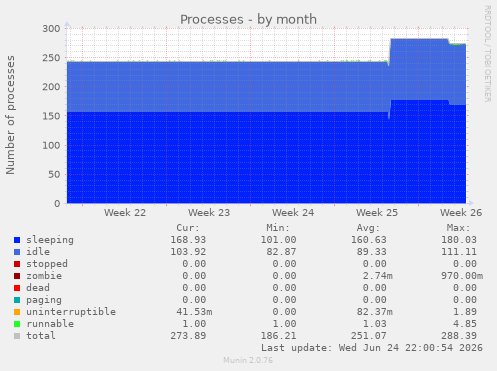The image size is (497, 371).
Task: Click the 'total' legend label
Action: coord(41,336)
